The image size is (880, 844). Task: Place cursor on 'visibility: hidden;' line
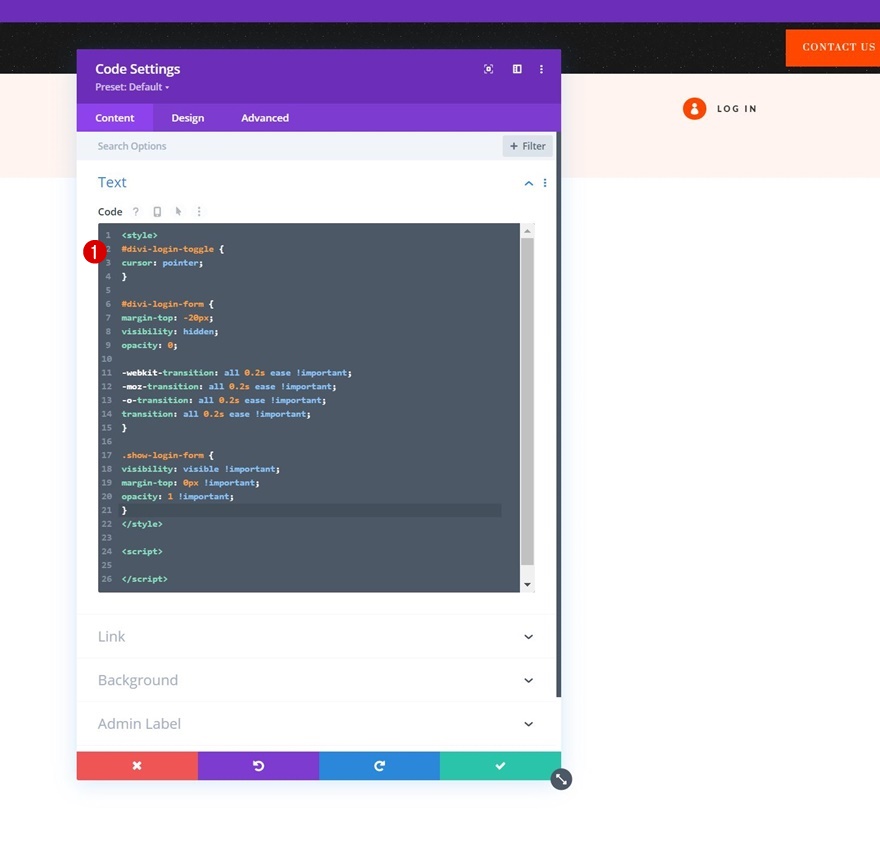pos(169,332)
